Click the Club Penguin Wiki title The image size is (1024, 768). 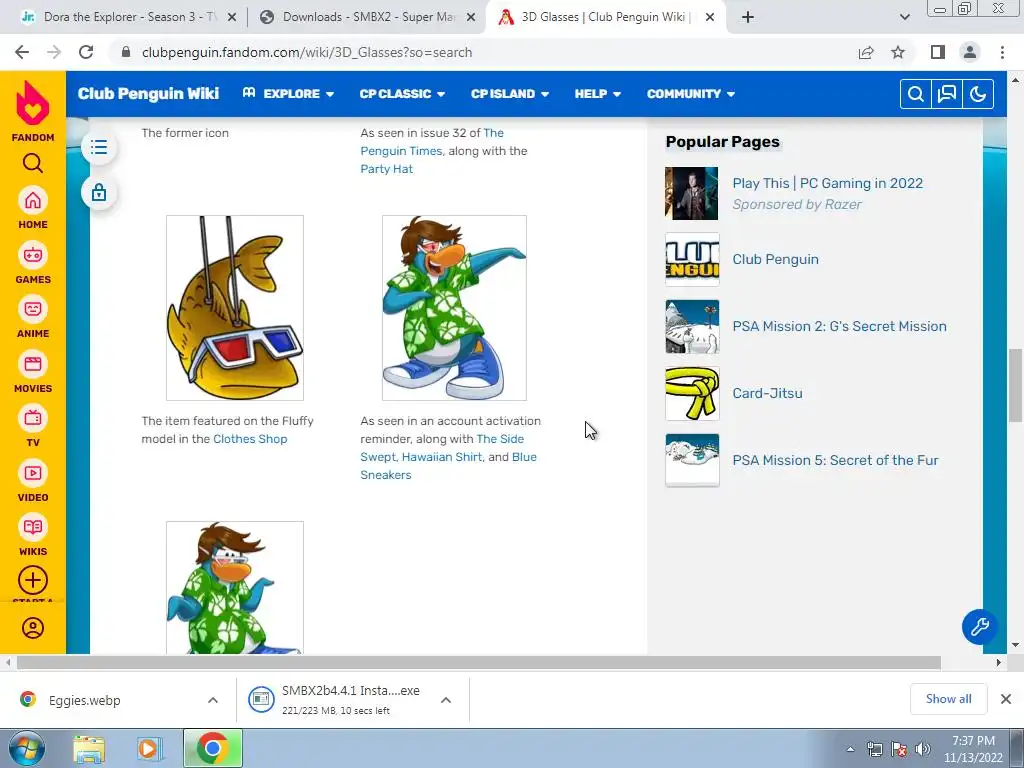pyautogui.click(x=148, y=94)
